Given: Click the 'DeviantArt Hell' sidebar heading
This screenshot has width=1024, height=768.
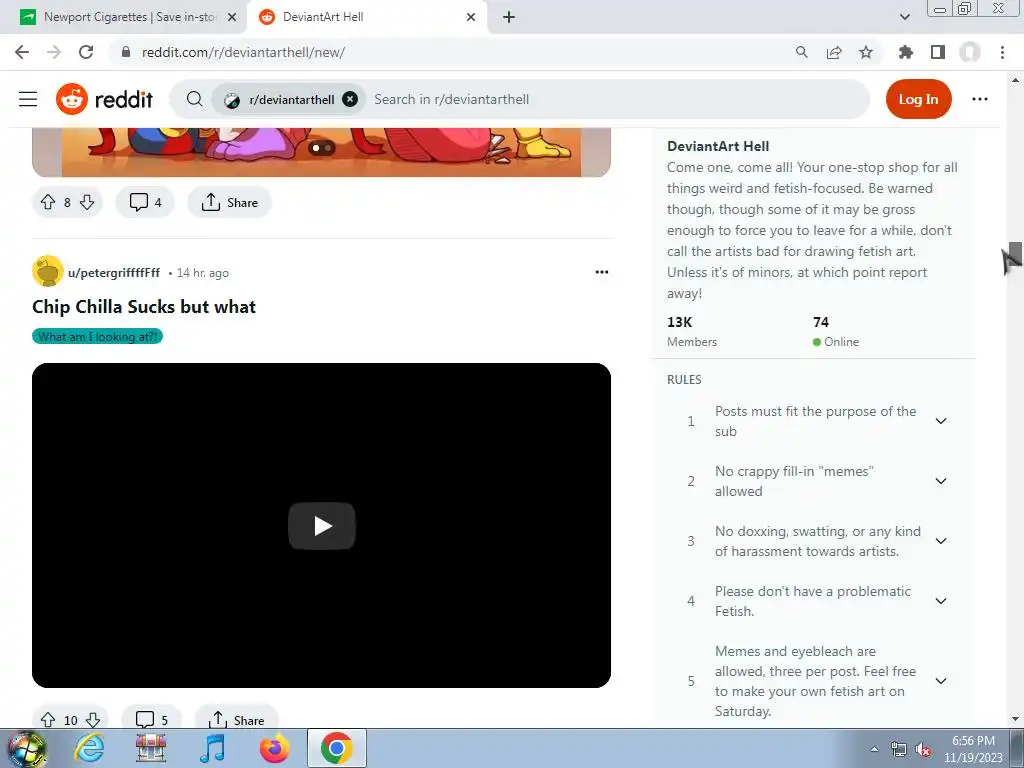Looking at the screenshot, I should point(718,146).
